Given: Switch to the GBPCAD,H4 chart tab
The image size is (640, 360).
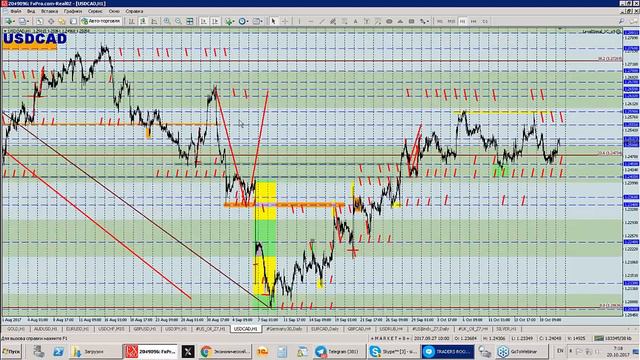Looking at the screenshot, I should [359, 329].
